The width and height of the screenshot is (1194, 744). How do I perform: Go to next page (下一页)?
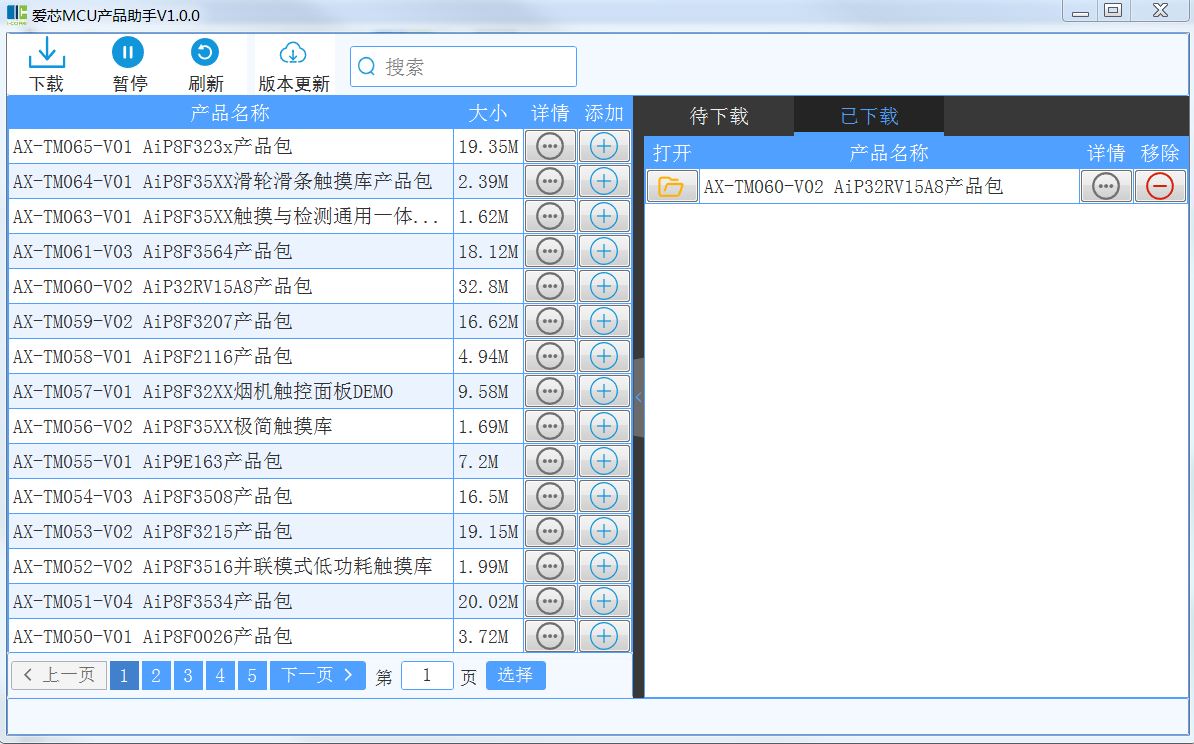pos(317,676)
